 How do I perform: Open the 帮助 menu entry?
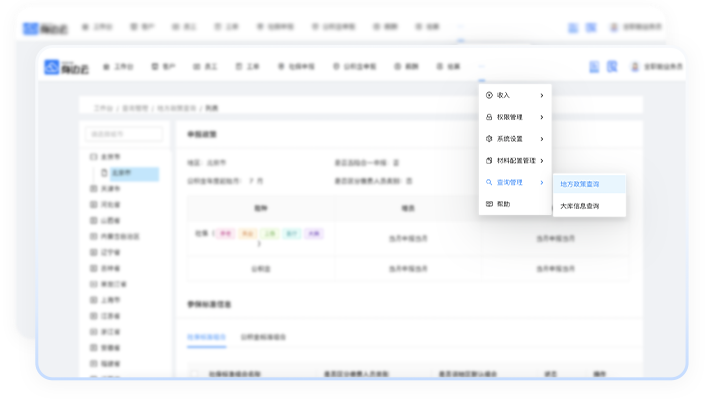pyautogui.click(x=515, y=204)
